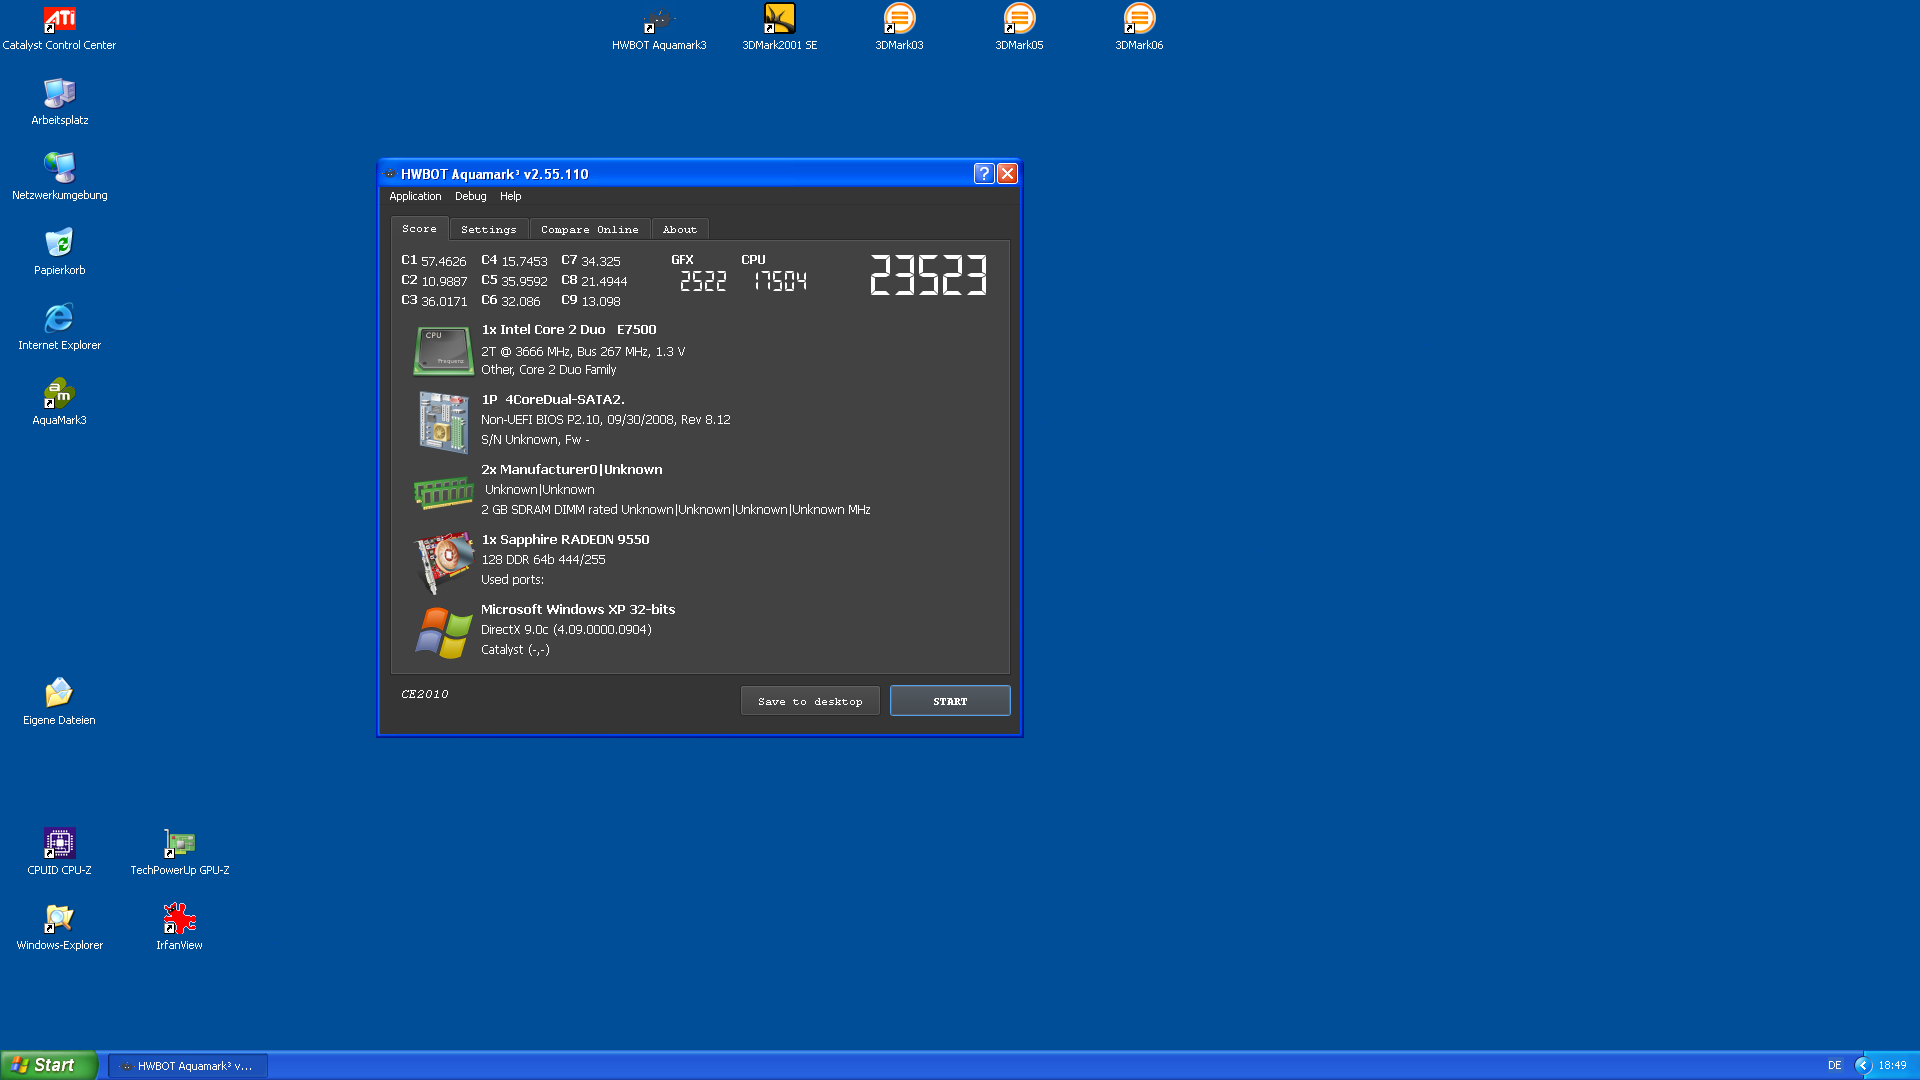Switch to the About tab
1920x1080 pixels.
click(x=679, y=229)
